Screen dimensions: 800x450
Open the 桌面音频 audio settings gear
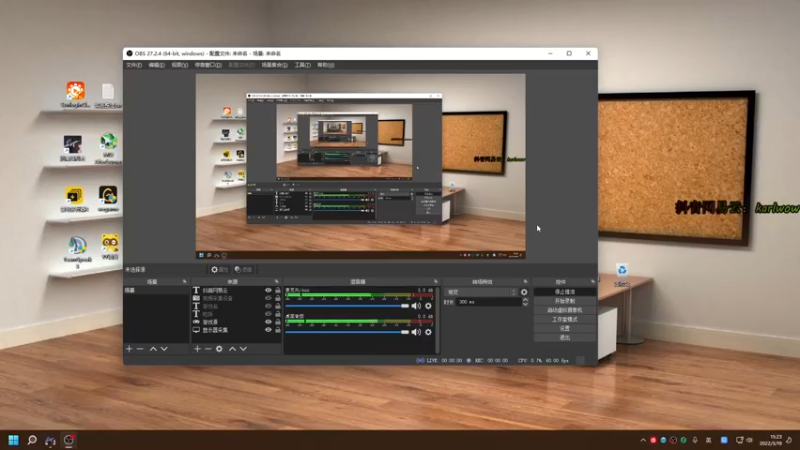point(428,332)
